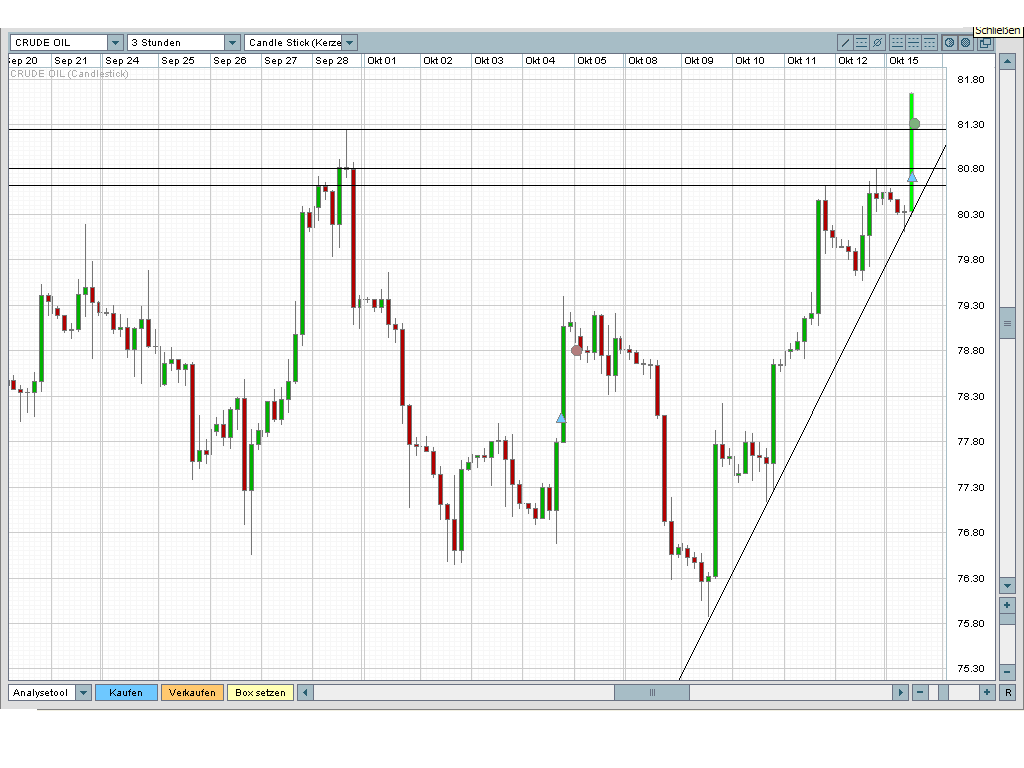Open the CRUDE OIL instrument dropdown
The image size is (1024, 768).
tap(115, 42)
